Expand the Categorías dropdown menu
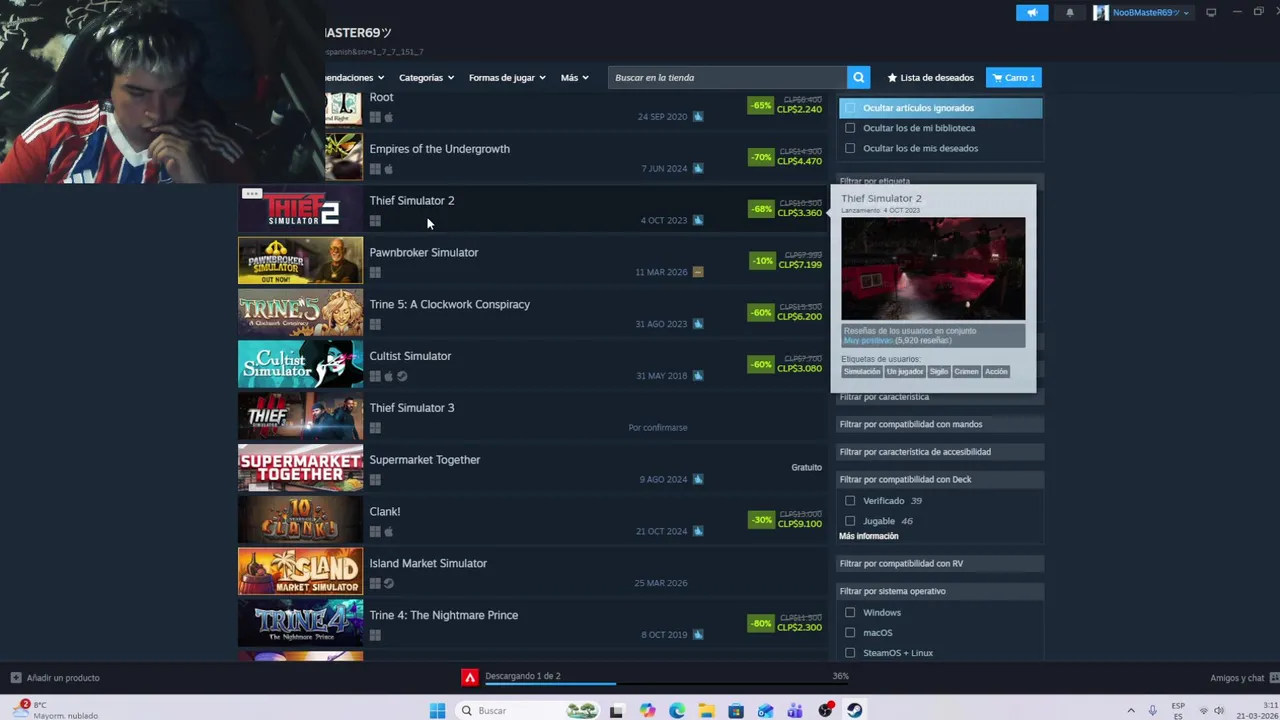Screen dimensions: 1280x720 pyautogui.click(x=426, y=77)
